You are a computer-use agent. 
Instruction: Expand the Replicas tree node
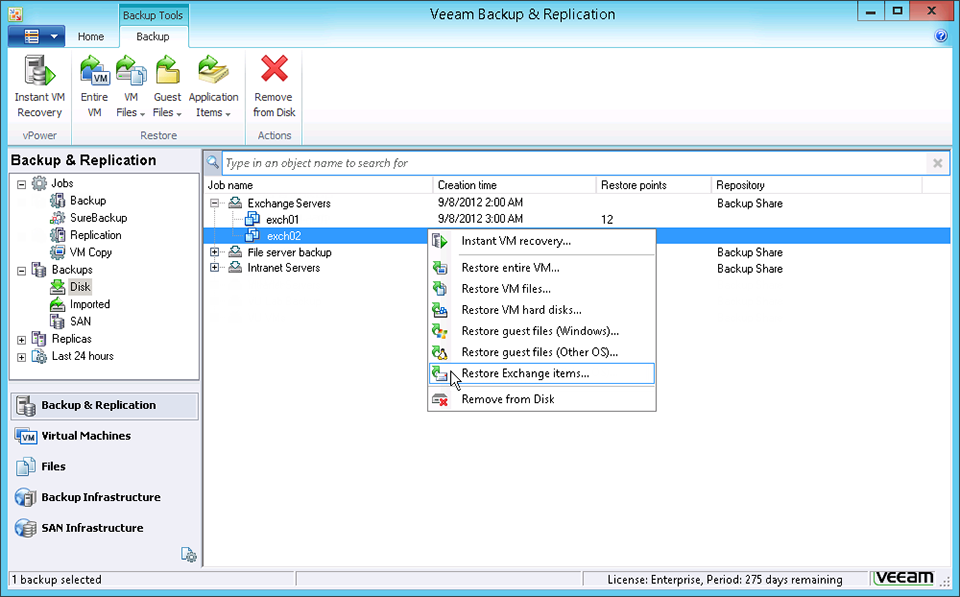coord(21,339)
